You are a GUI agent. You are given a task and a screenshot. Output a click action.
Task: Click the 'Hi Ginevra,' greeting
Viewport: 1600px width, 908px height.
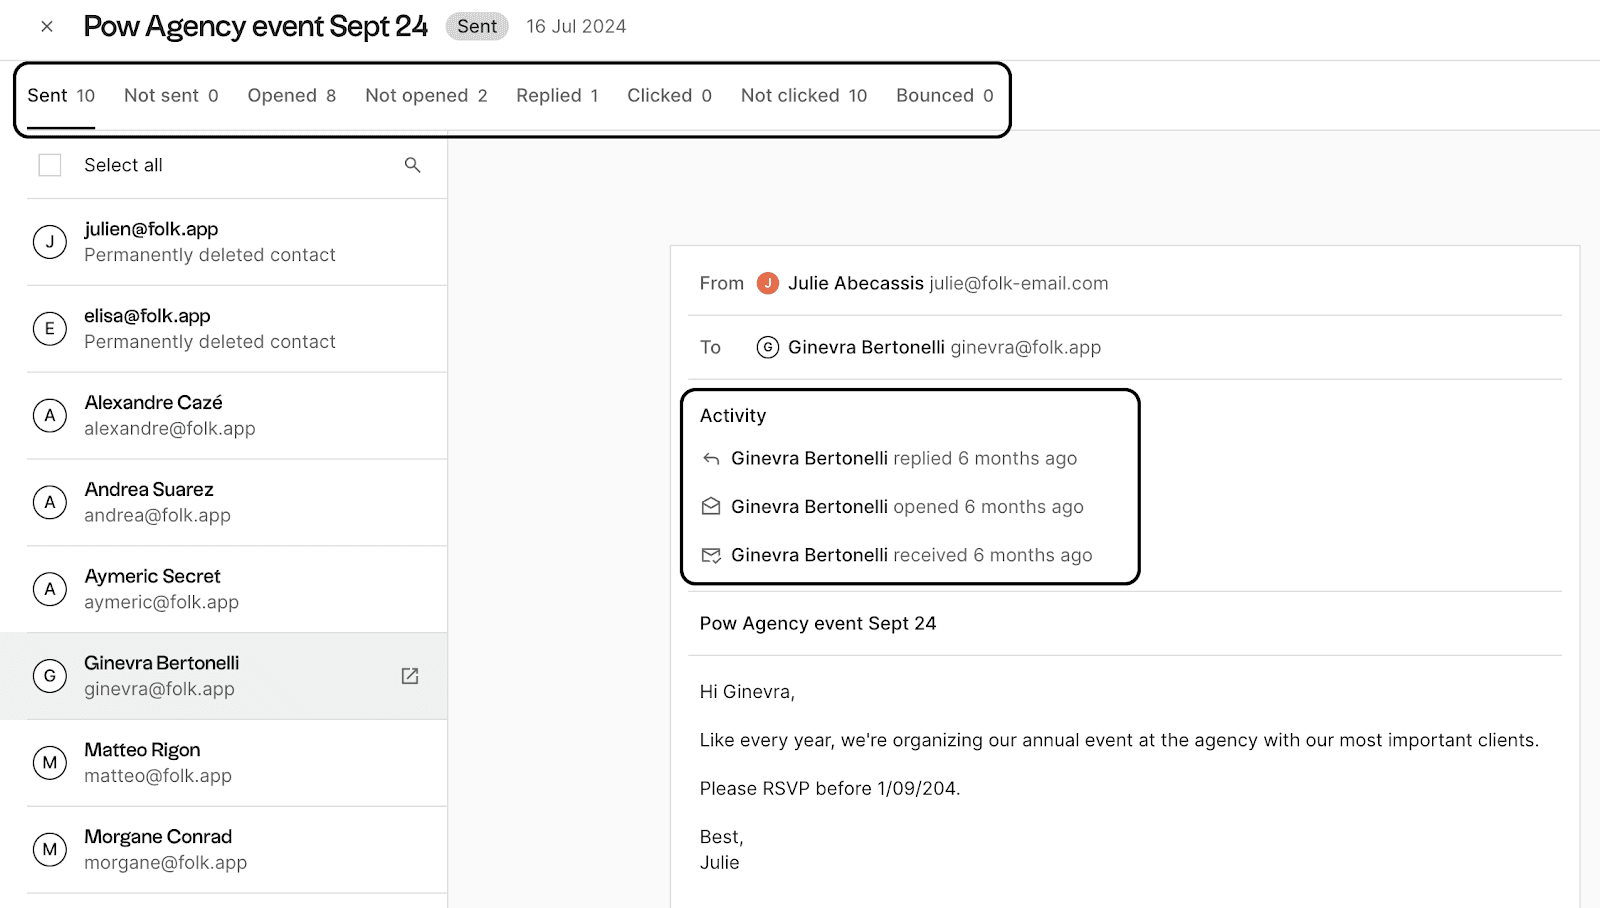click(x=747, y=692)
